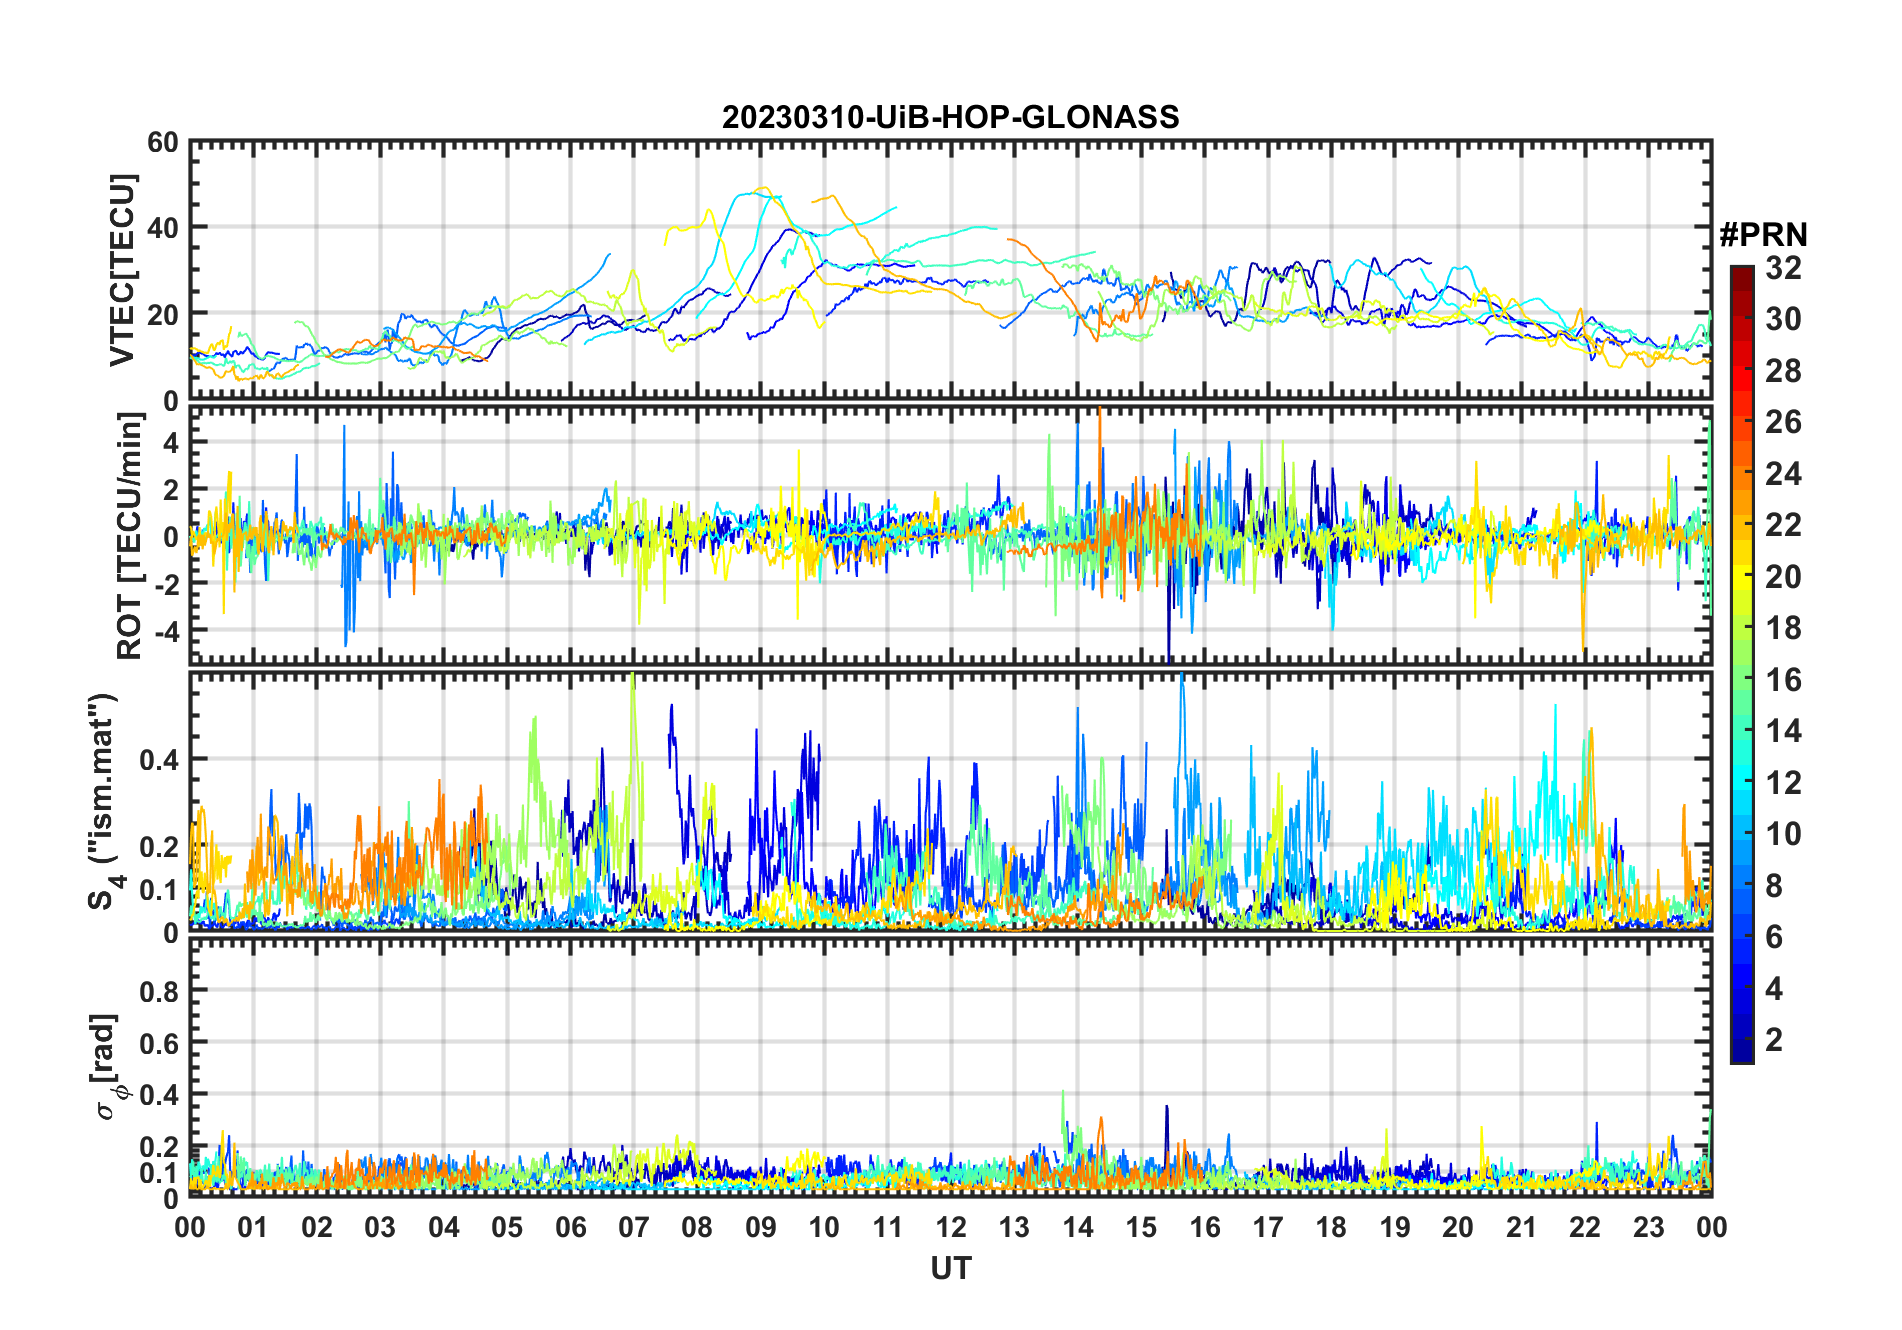Pick the "04" hour tick on UT axis
The height and width of the screenshot is (1330, 1902).
(444, 1227)
